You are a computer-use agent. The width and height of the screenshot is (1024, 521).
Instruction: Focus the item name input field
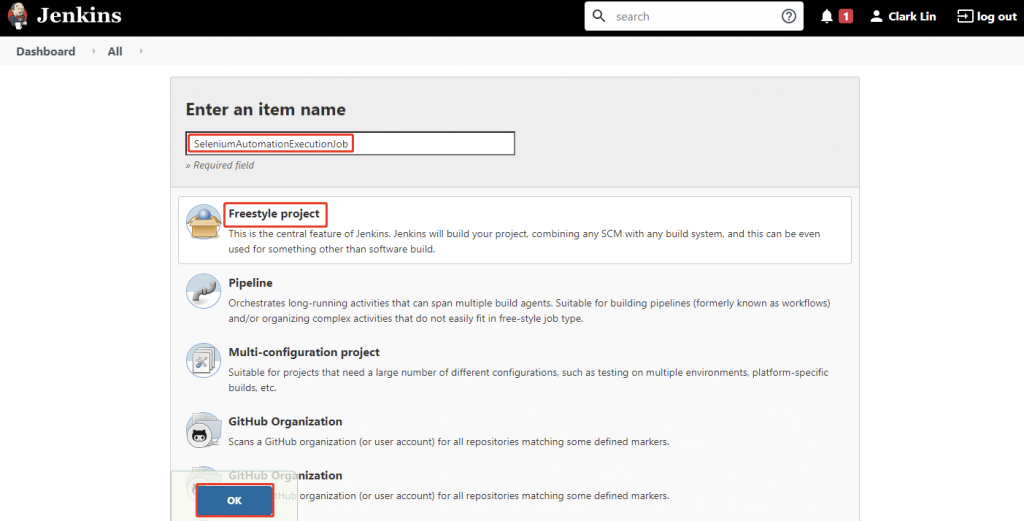pos(350,144)
